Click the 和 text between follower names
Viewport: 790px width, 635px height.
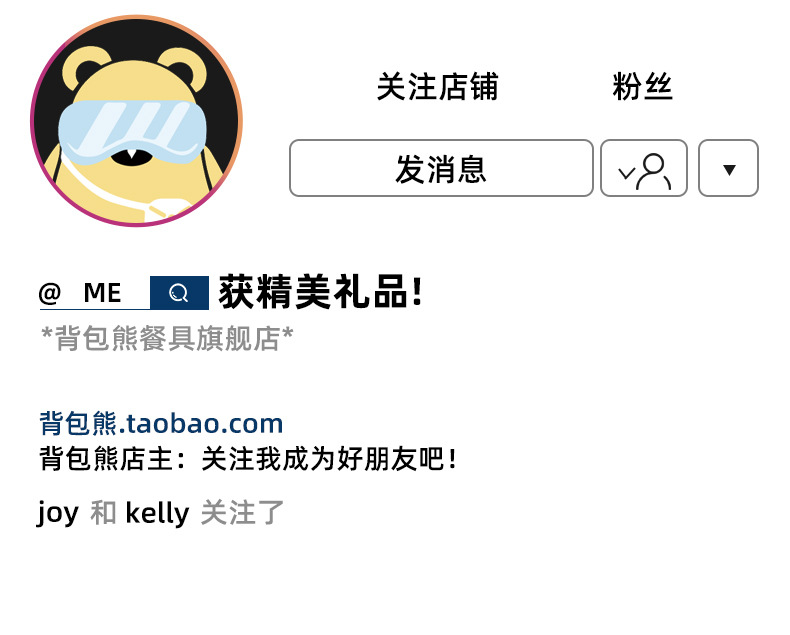pos(103,513)
